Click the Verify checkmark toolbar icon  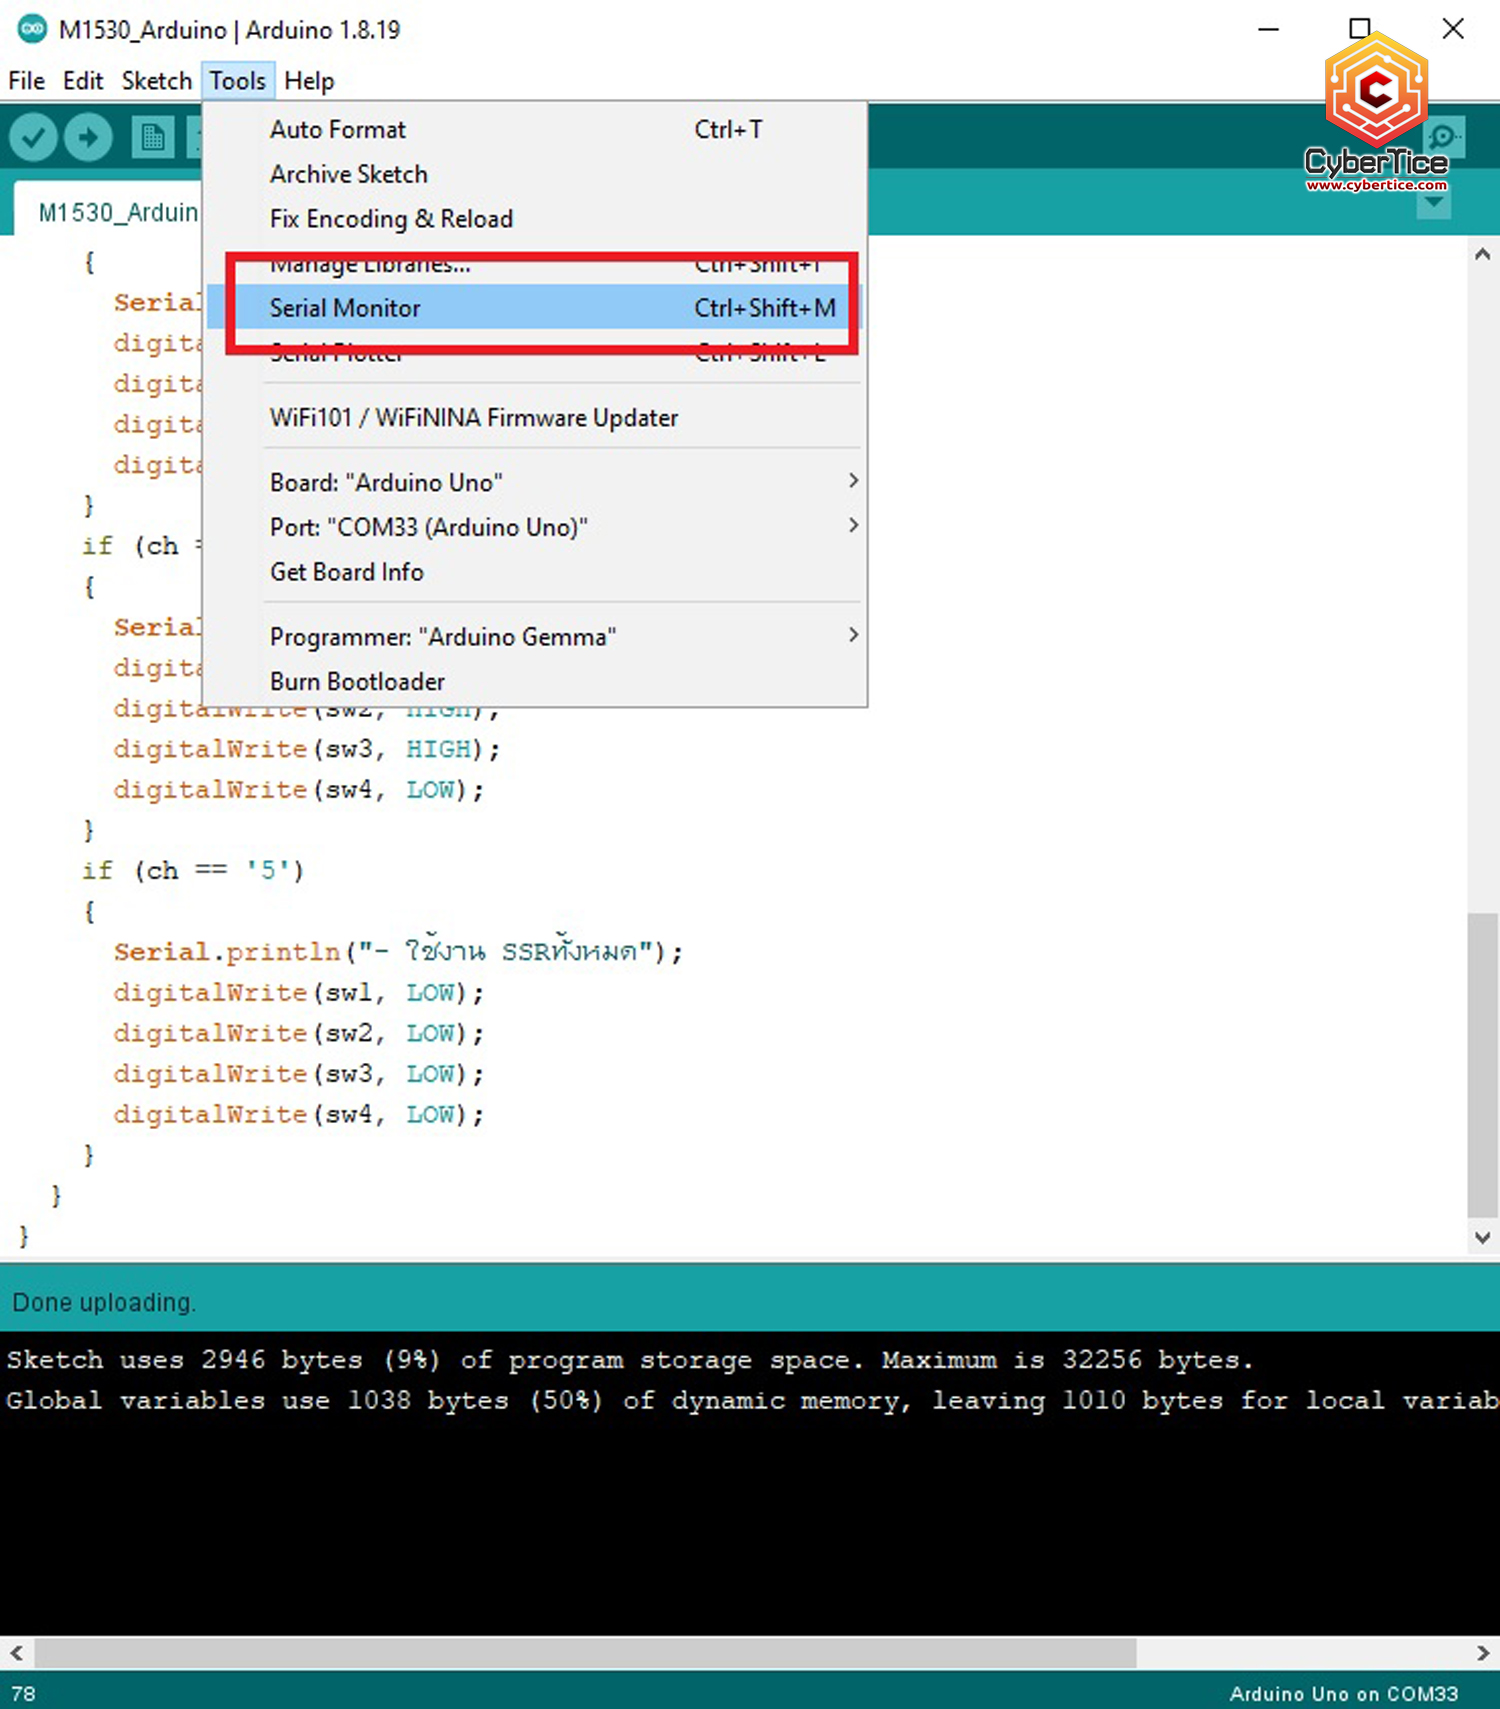33,137
